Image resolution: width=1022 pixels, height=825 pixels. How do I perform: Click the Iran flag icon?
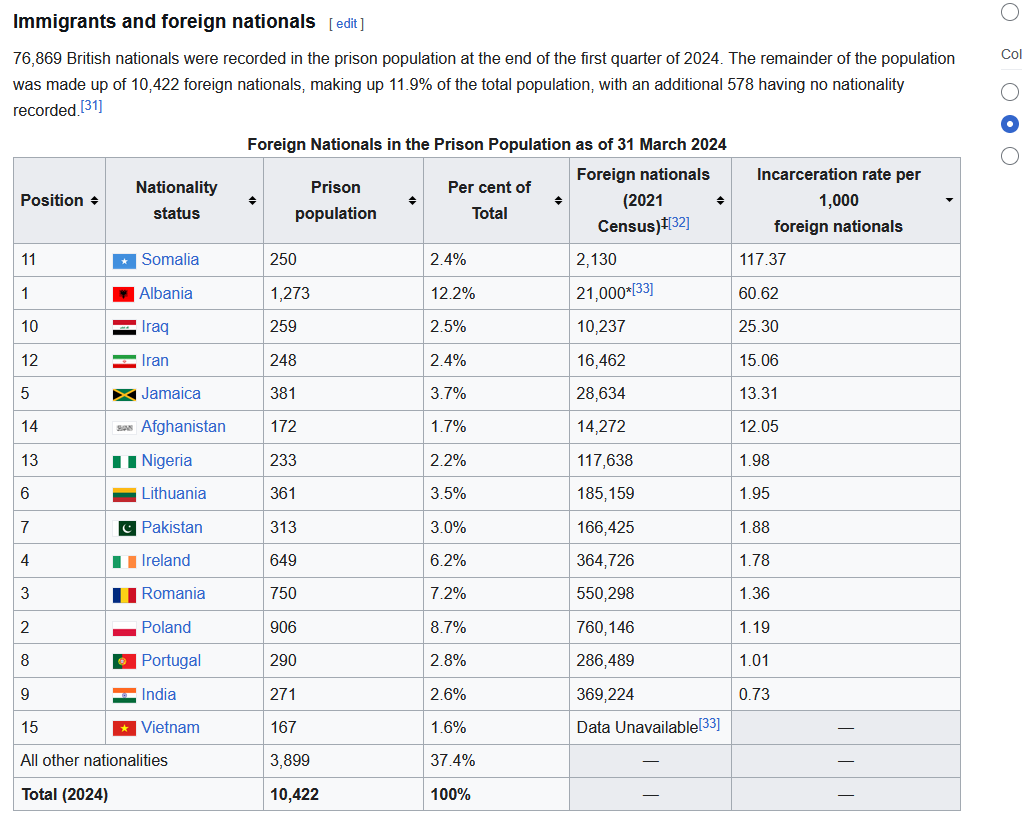pyautogui.click(x=124, y=362)
